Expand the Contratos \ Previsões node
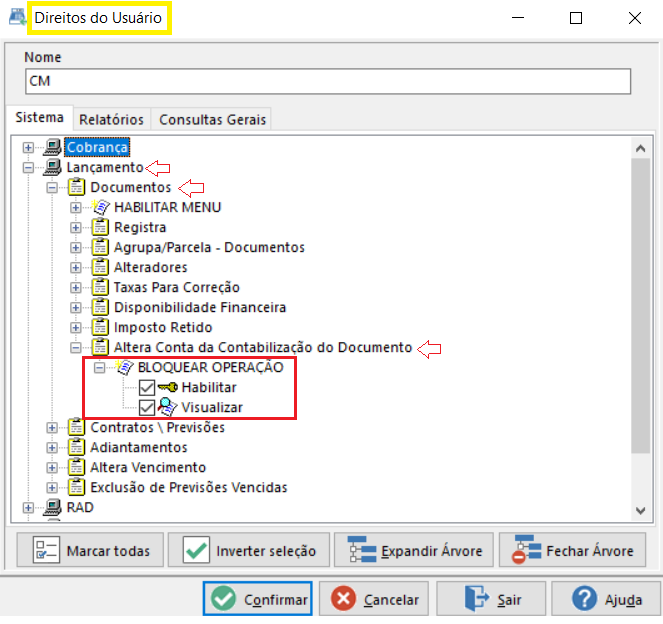The image size is (663, 624). [52, 427]
